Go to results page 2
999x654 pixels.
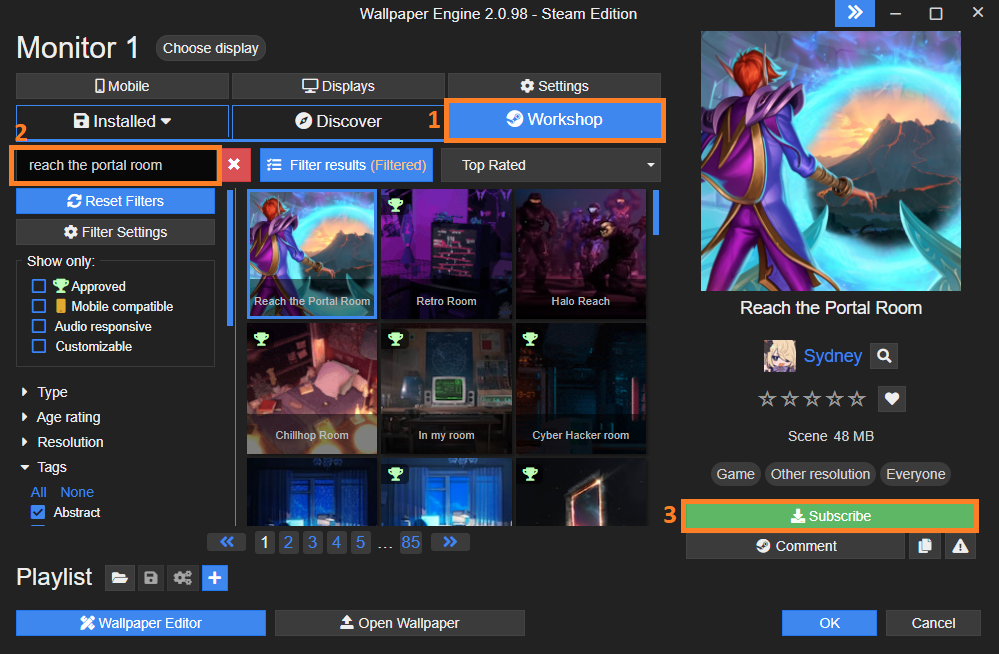click(x=289, y=542)
